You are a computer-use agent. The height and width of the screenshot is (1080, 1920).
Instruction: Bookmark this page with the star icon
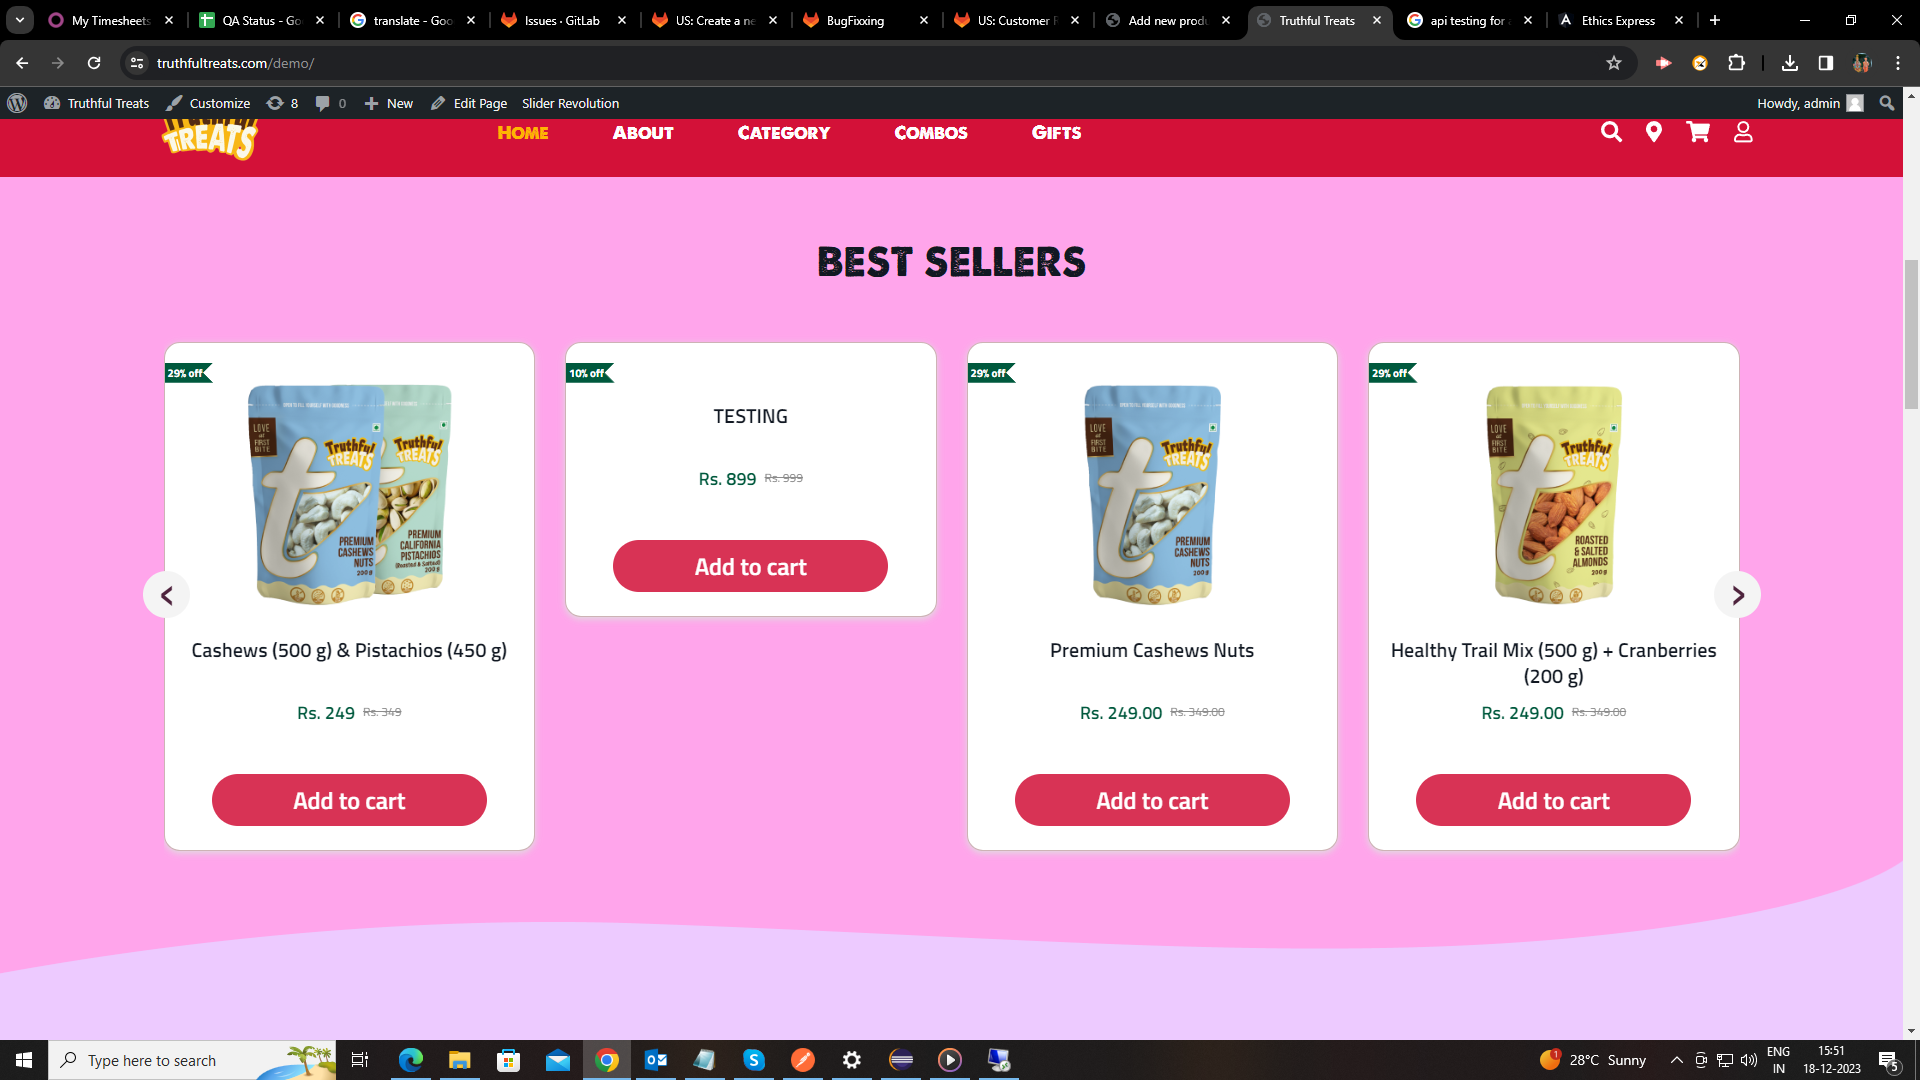pyautogui.click(x=1614, y=63)
